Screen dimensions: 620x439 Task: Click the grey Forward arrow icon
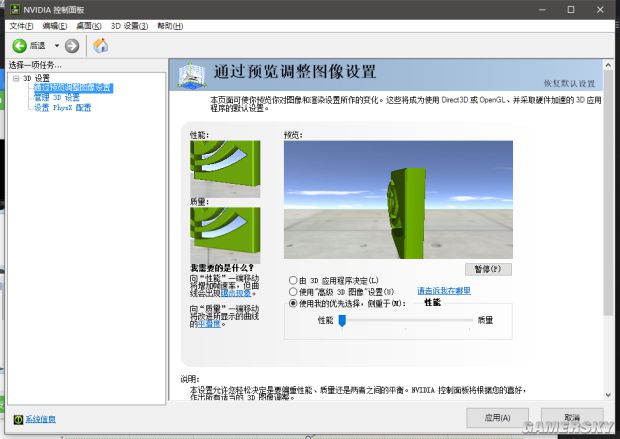click(x=72, y=46)
